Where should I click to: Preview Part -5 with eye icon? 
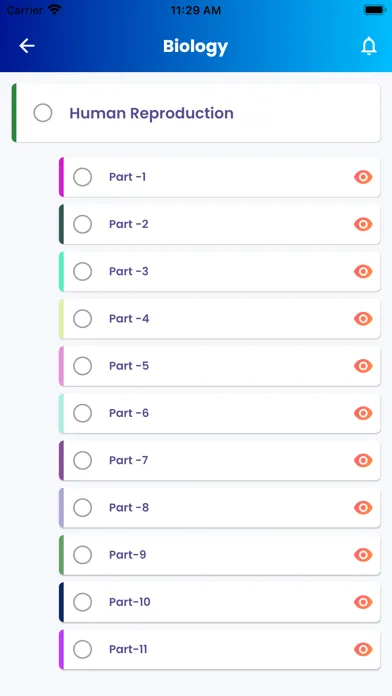point(363,366)
